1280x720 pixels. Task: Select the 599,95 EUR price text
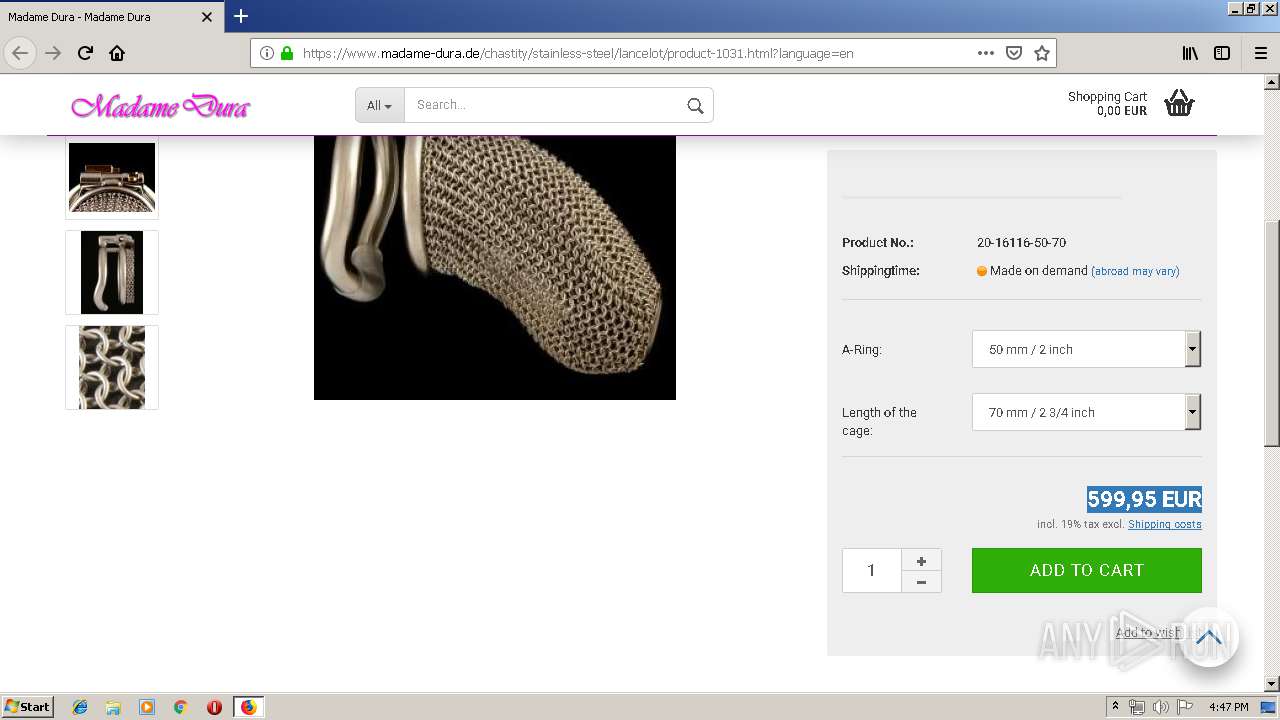[x=1144, y=499]
